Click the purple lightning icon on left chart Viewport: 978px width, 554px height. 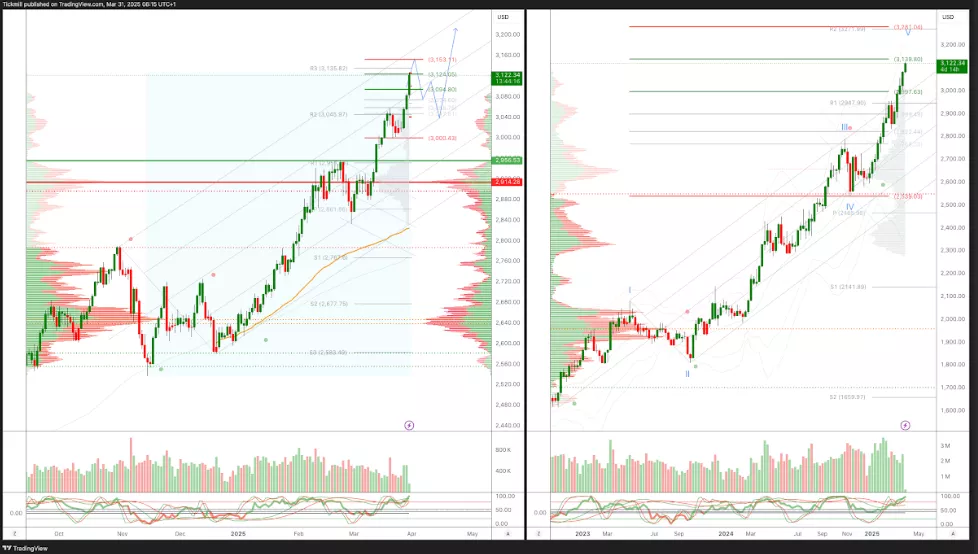[x=409, y=425]
